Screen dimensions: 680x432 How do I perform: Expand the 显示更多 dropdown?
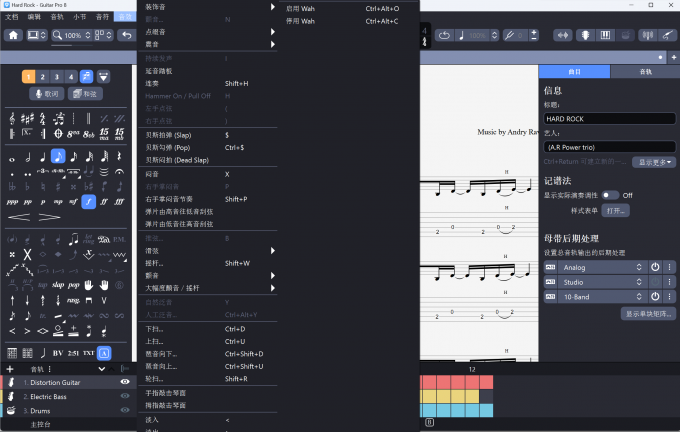tap(651, 162)
